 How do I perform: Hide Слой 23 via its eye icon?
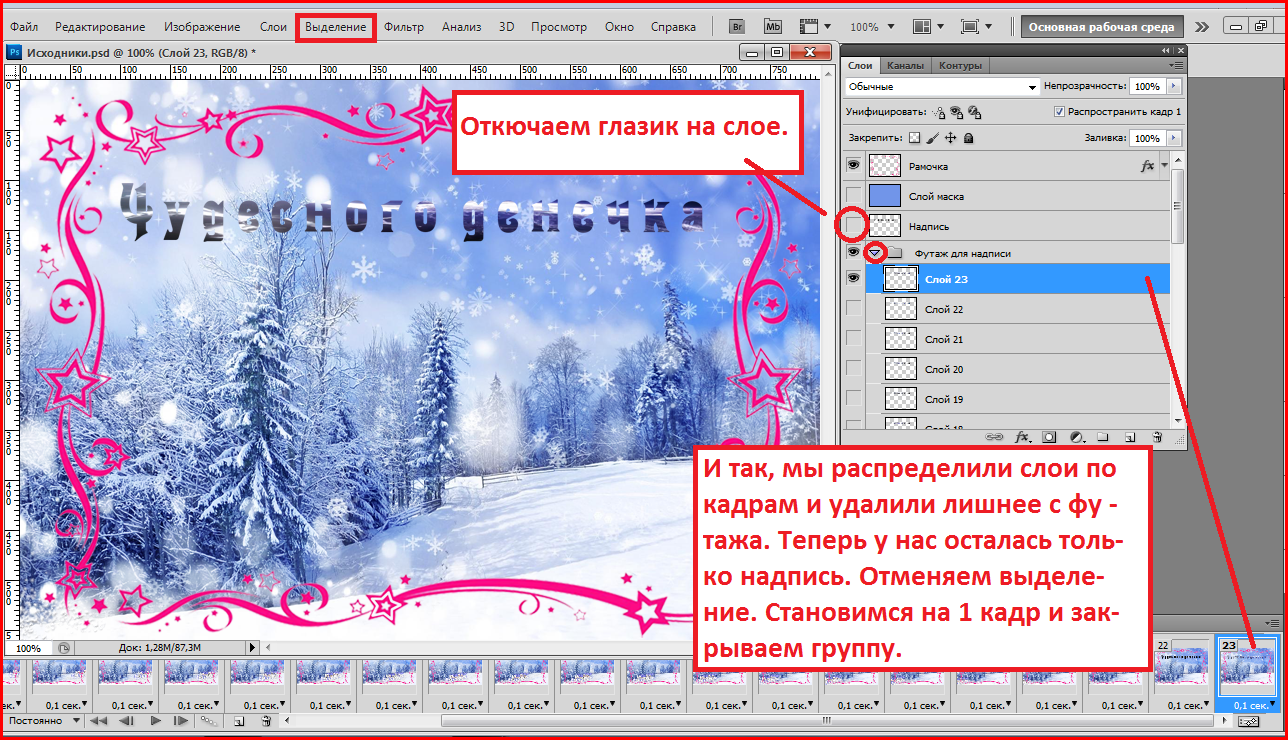point(853,279)
